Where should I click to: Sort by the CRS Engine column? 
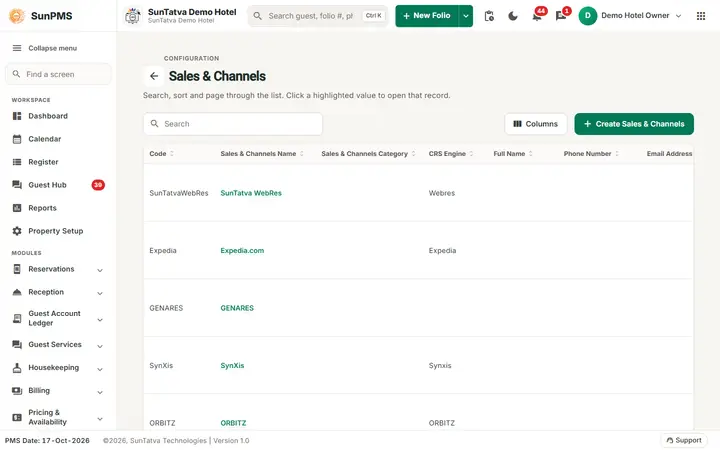pos(451,154)
